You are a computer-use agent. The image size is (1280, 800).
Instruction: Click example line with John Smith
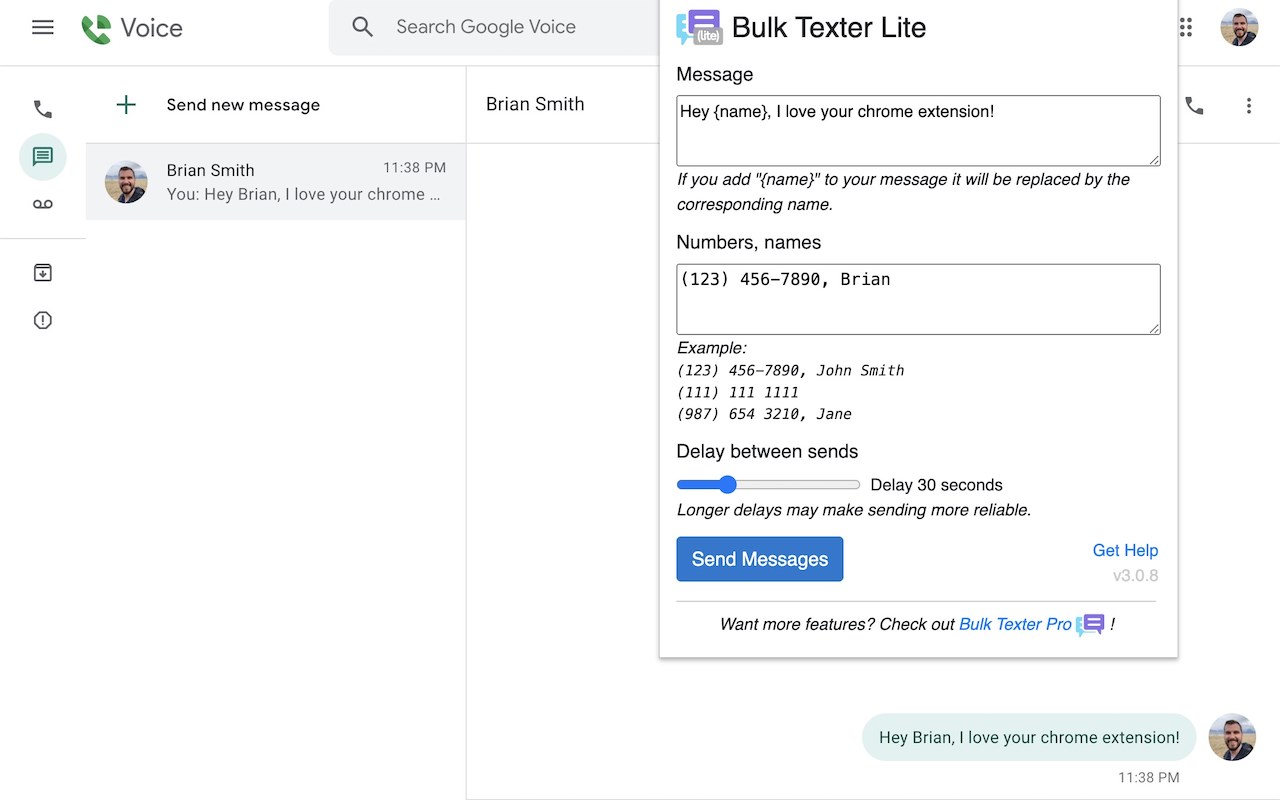pos(791,370)
